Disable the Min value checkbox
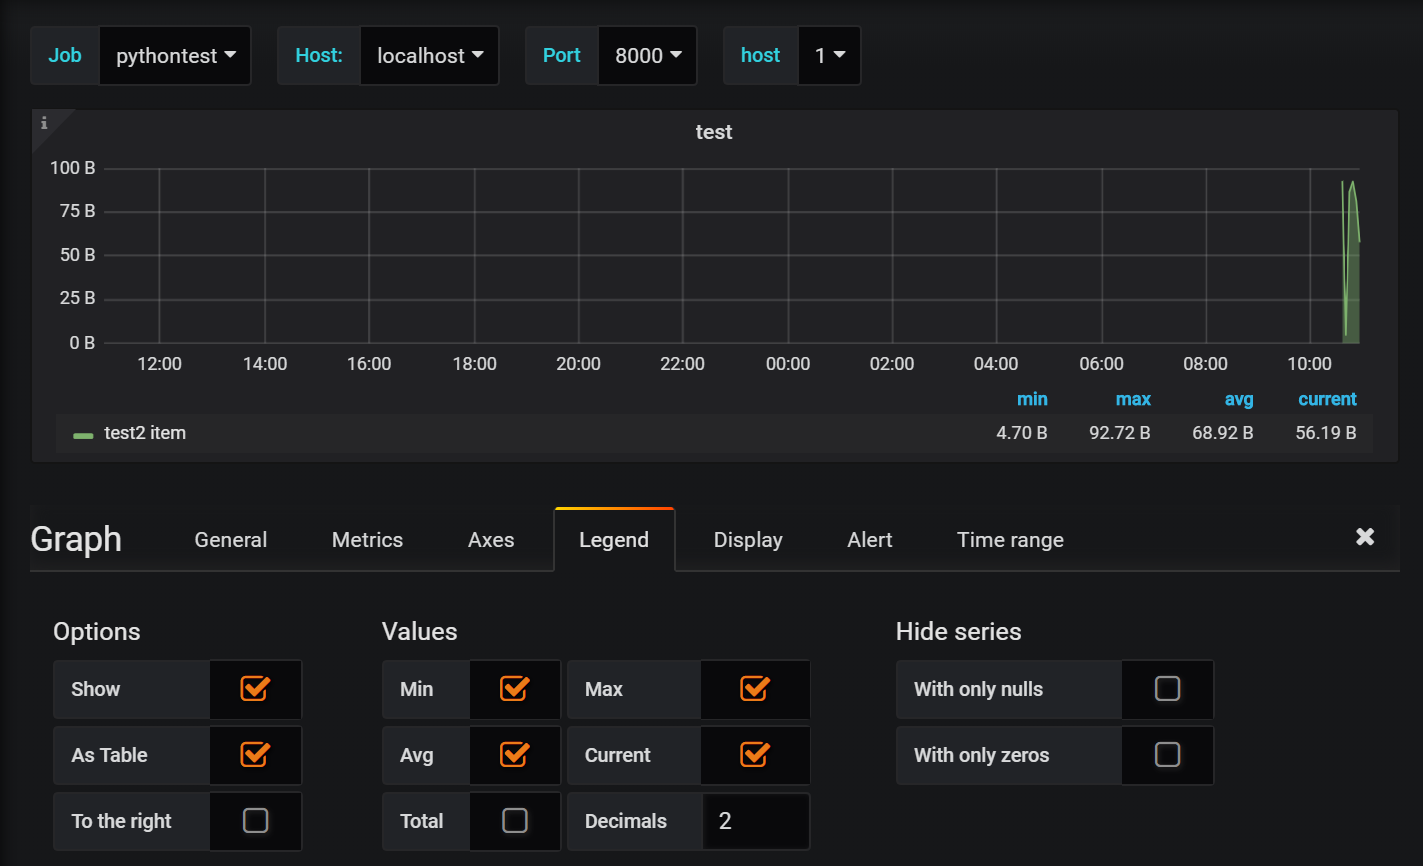Screen dimensions: 1423x866 (515, 689)
